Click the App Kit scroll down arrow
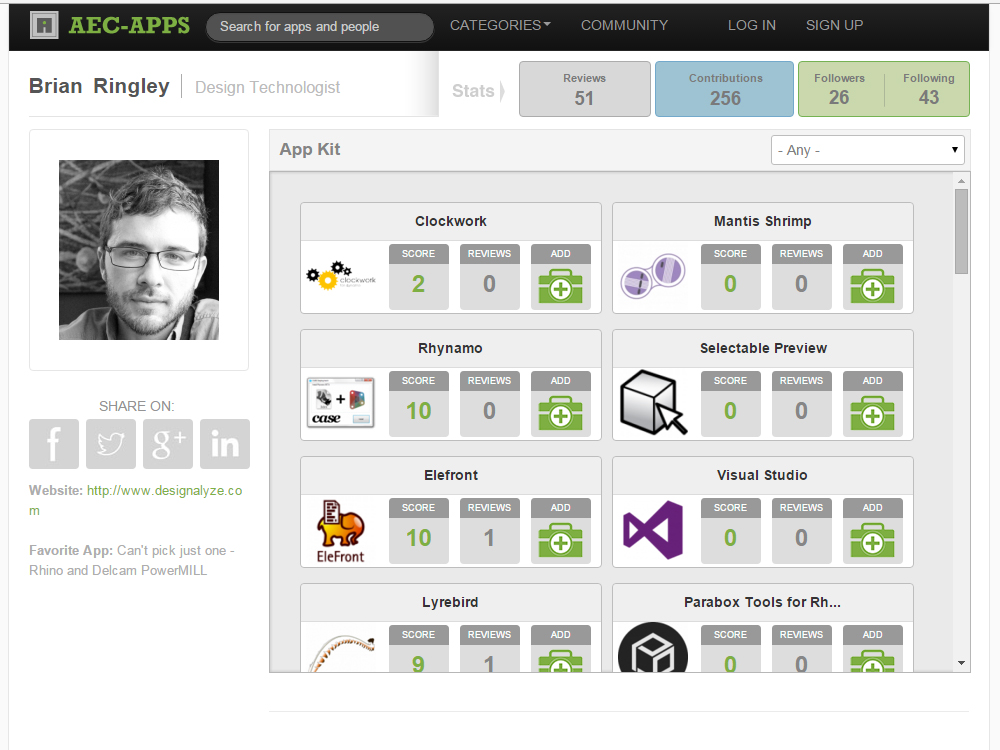Image resolution: width=1000 pixels, height=750 pixels. (961, 663)
